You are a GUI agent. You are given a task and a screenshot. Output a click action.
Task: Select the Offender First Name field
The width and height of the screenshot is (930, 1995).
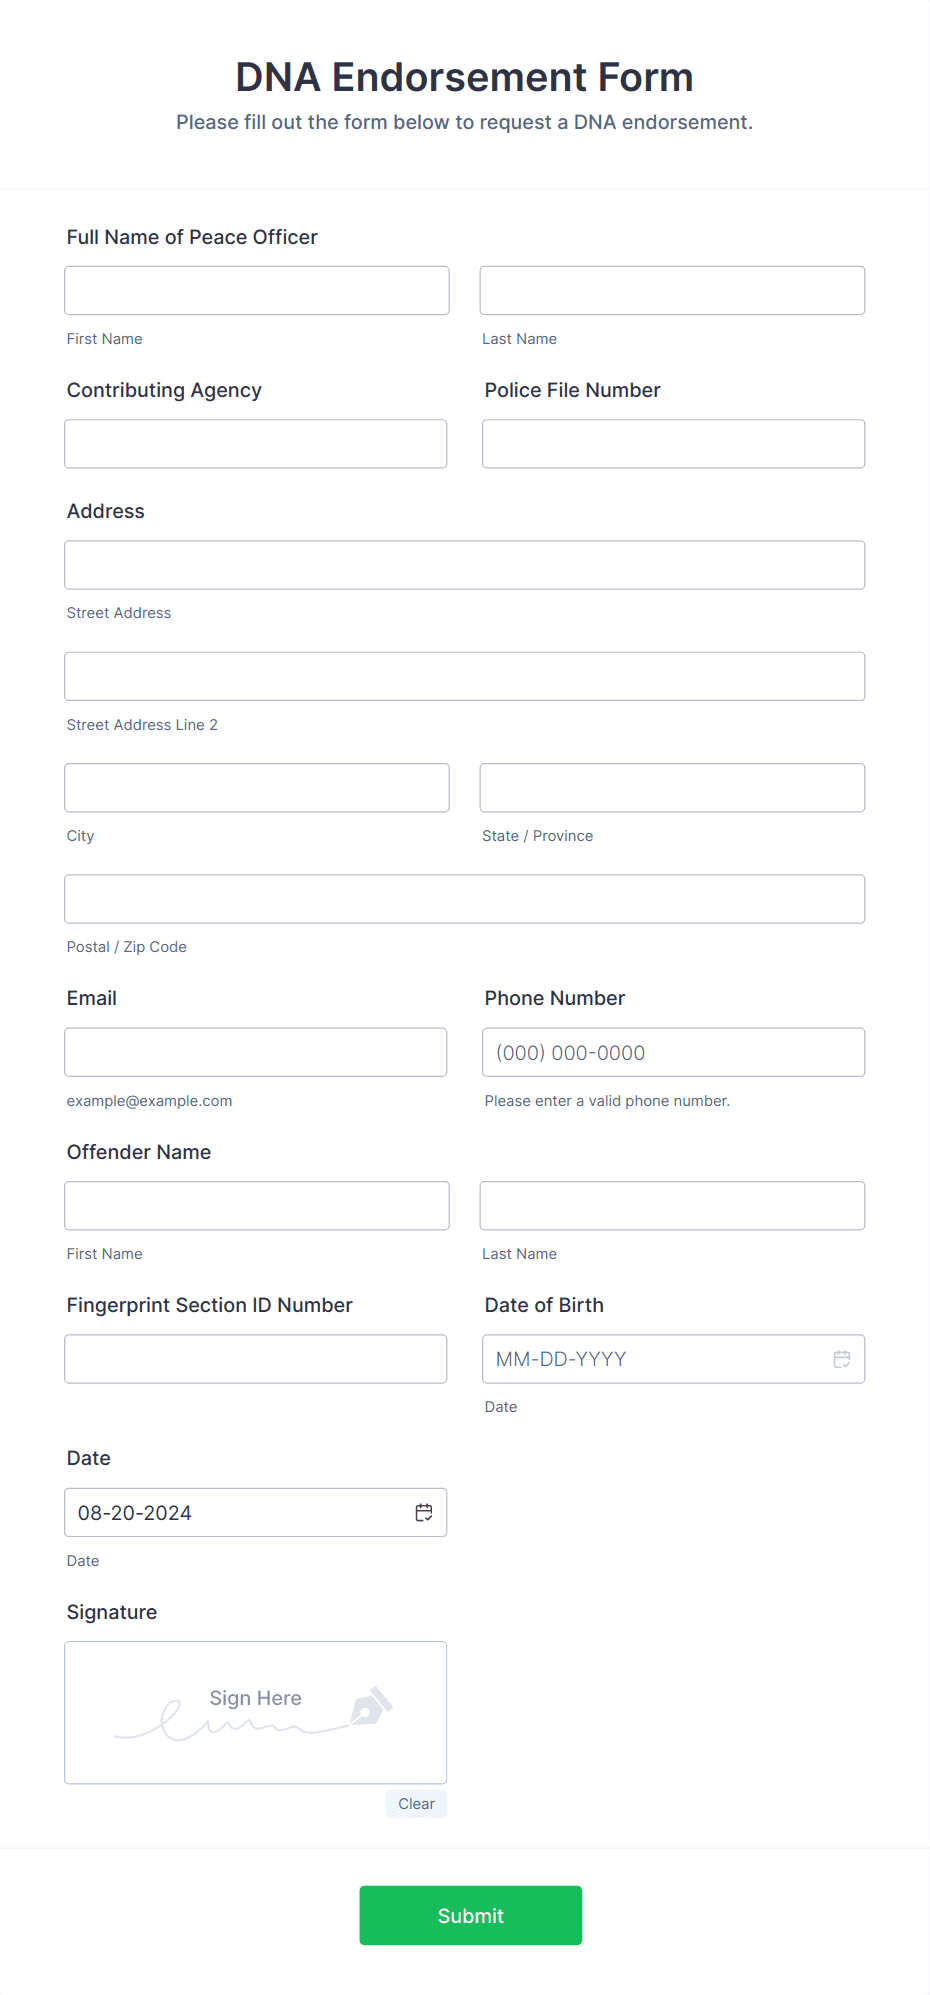(257, 1206)
